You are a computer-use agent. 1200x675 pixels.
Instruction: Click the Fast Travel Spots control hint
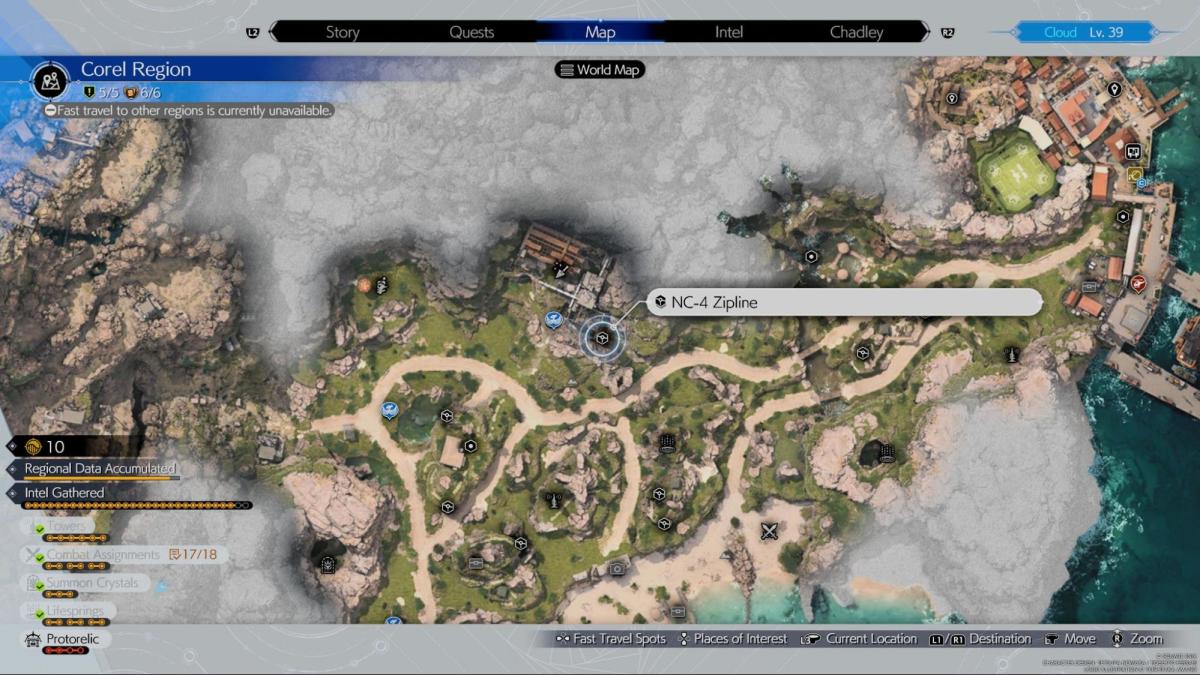coord(611,638)
